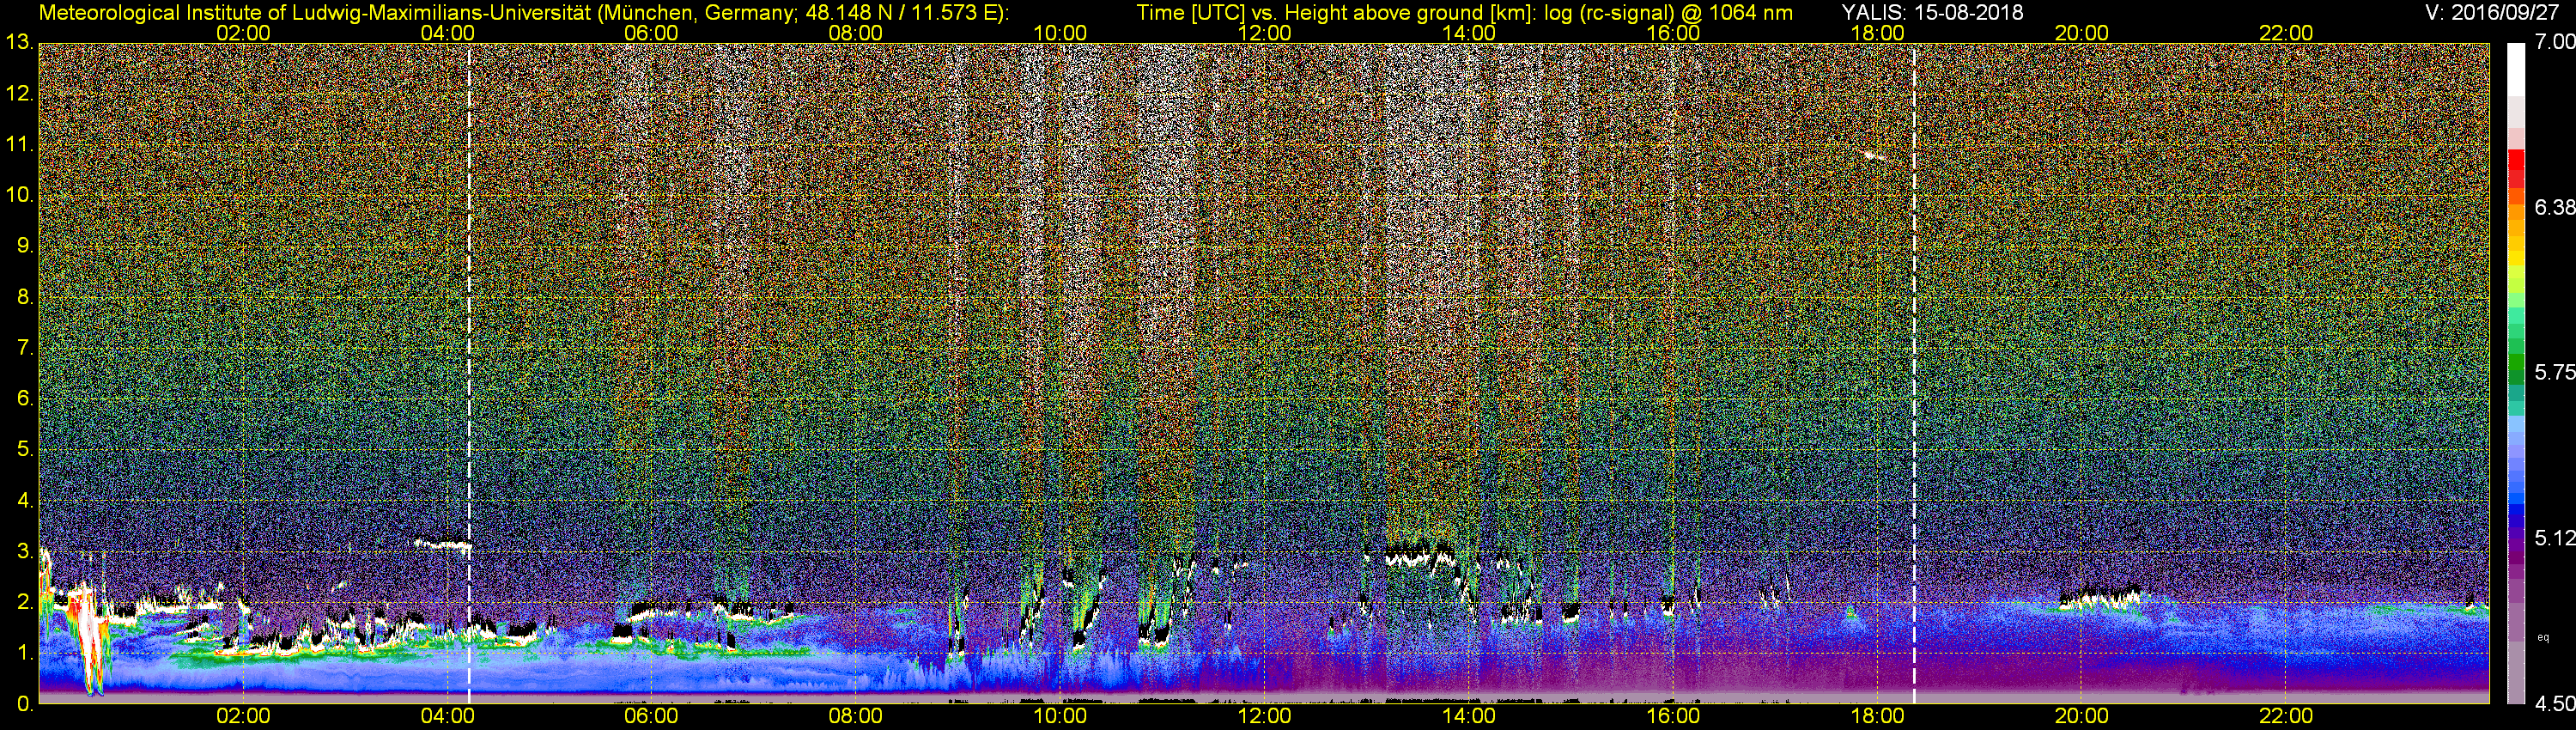Click the 1 km height axis label
The width and height of the screenshot is (2576, 730).
[x=25, y=653]
